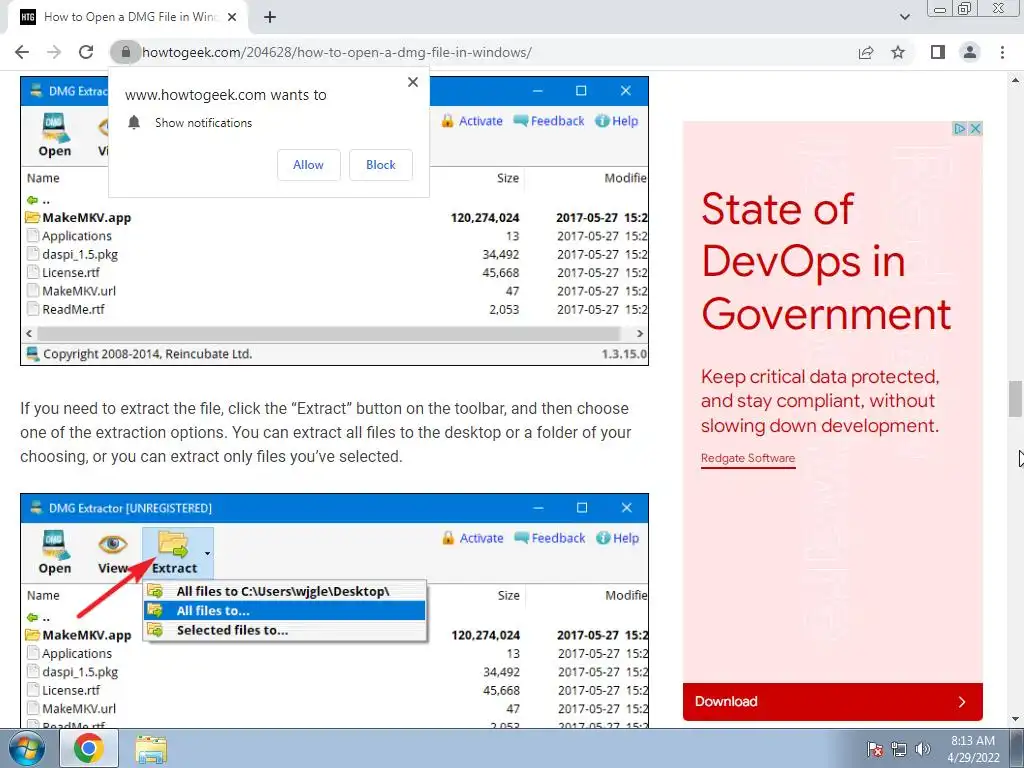Click daspi_1.5.pkg in the upper screenshot
This screenshot has height=768, width=1024.
tap(73, 254)
